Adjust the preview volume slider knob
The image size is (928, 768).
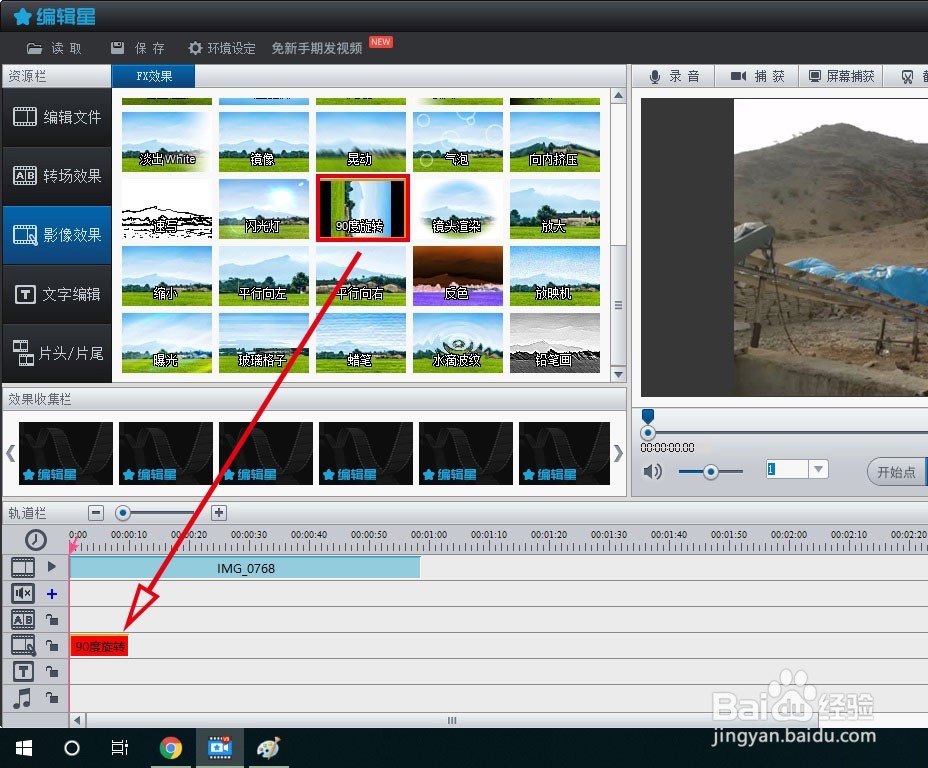point(711,472)
